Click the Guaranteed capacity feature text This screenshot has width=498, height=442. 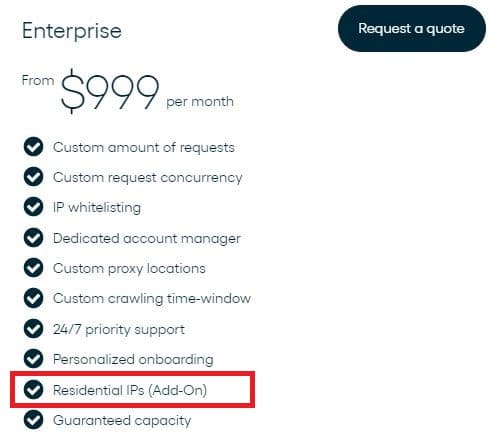(x=122, y=421)
